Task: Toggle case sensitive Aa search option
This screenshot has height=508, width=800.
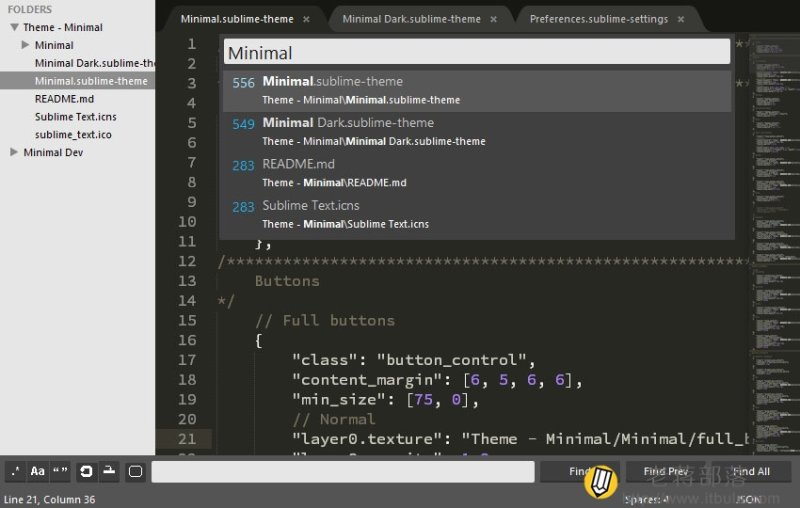Action: click(37, 471)
